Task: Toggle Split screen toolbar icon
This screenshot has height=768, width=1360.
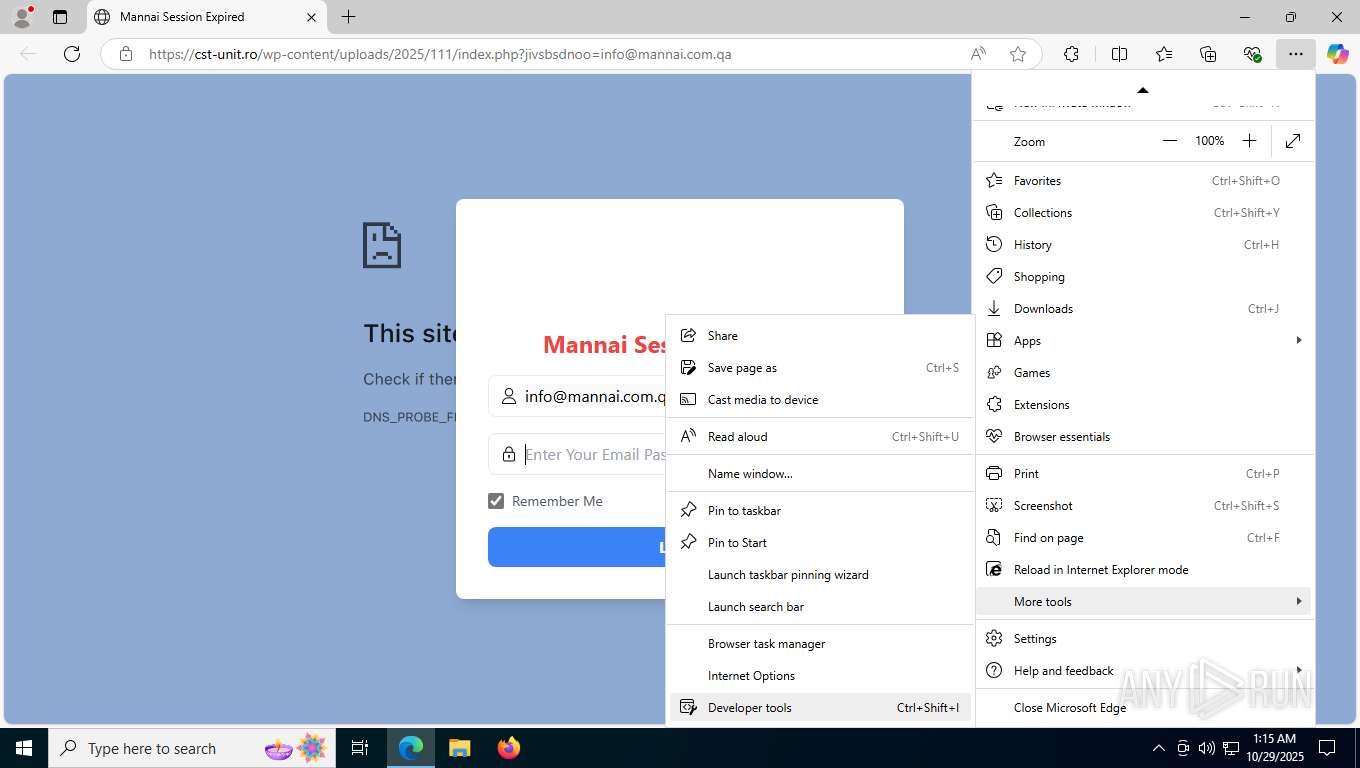Action: tap(1119, 54)
